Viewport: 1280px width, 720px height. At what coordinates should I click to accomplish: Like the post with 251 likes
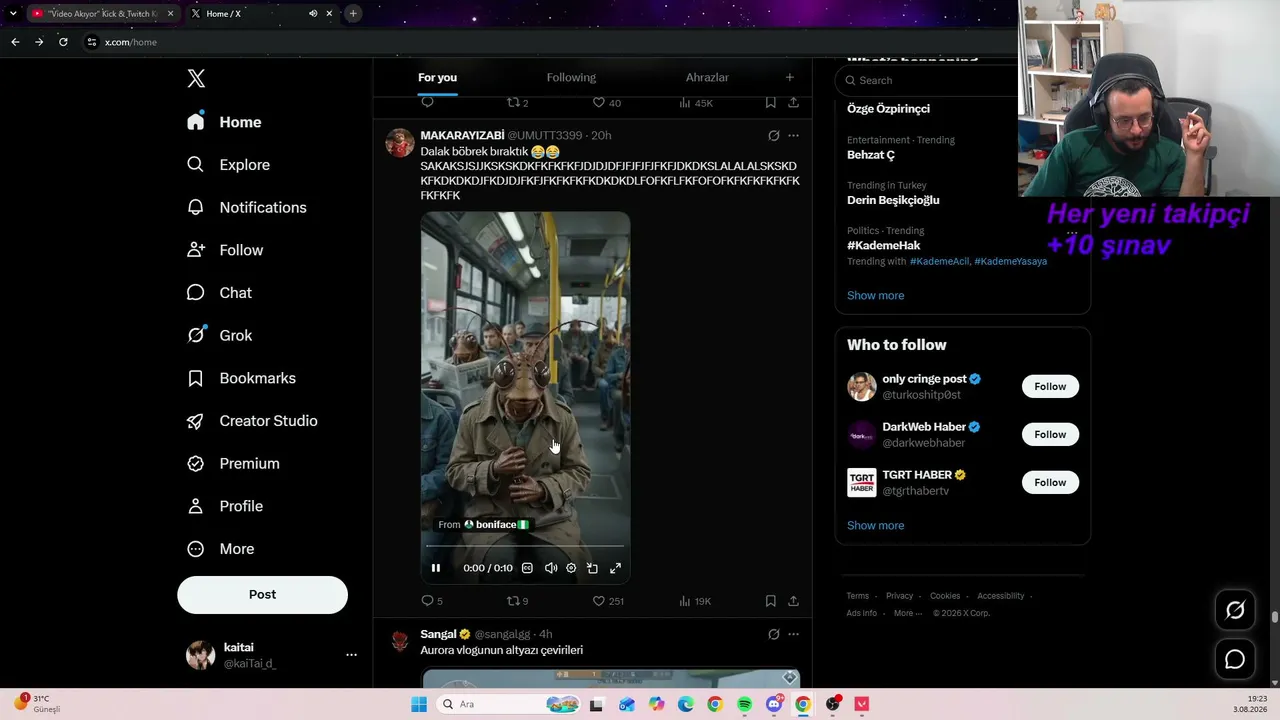(607, 601)
